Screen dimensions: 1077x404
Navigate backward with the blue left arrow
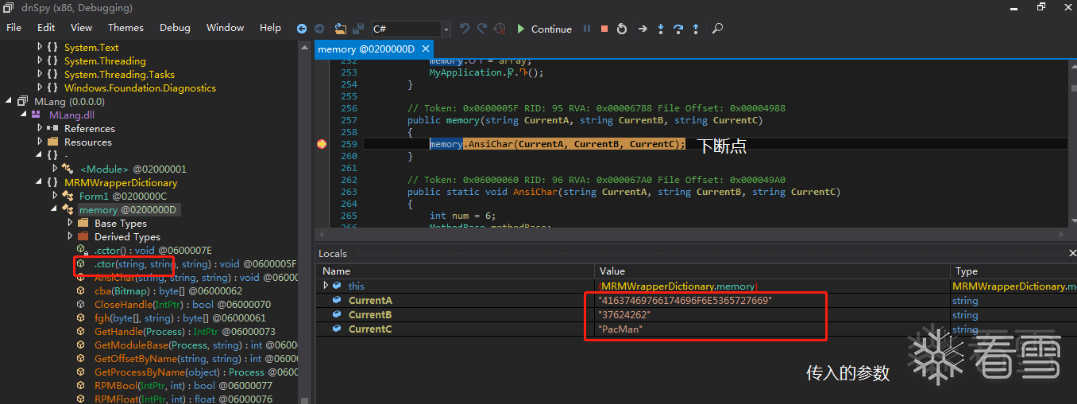tap(302, 29)
